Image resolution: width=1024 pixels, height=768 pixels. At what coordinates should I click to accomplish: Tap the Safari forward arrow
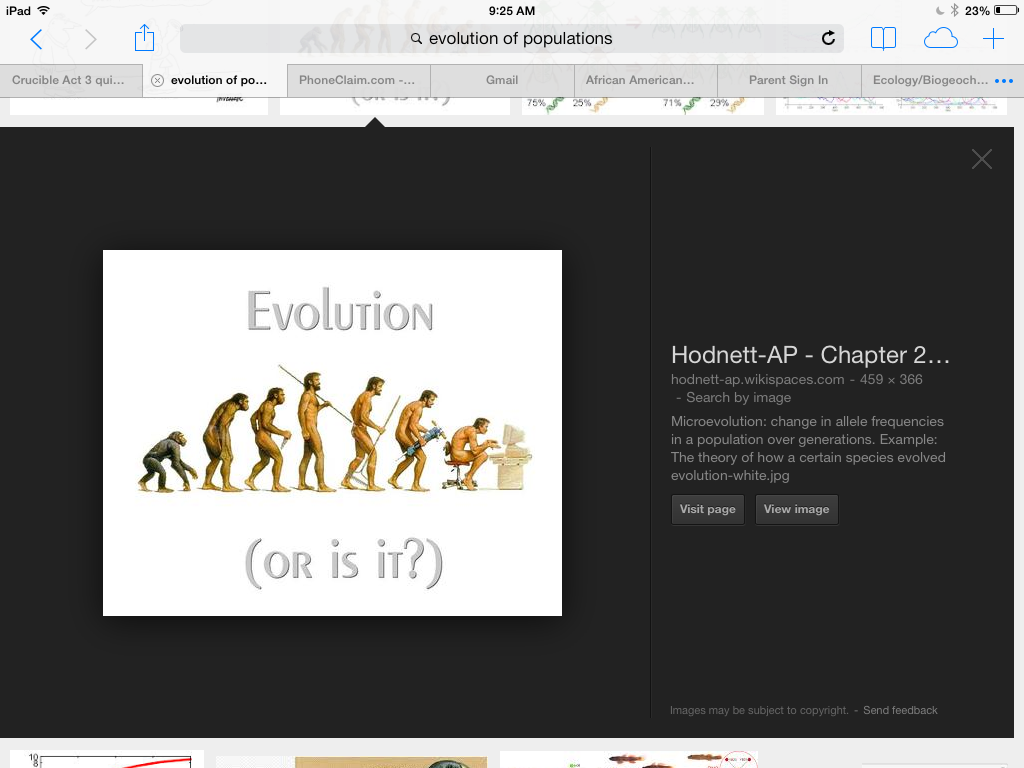coord(91,39)
